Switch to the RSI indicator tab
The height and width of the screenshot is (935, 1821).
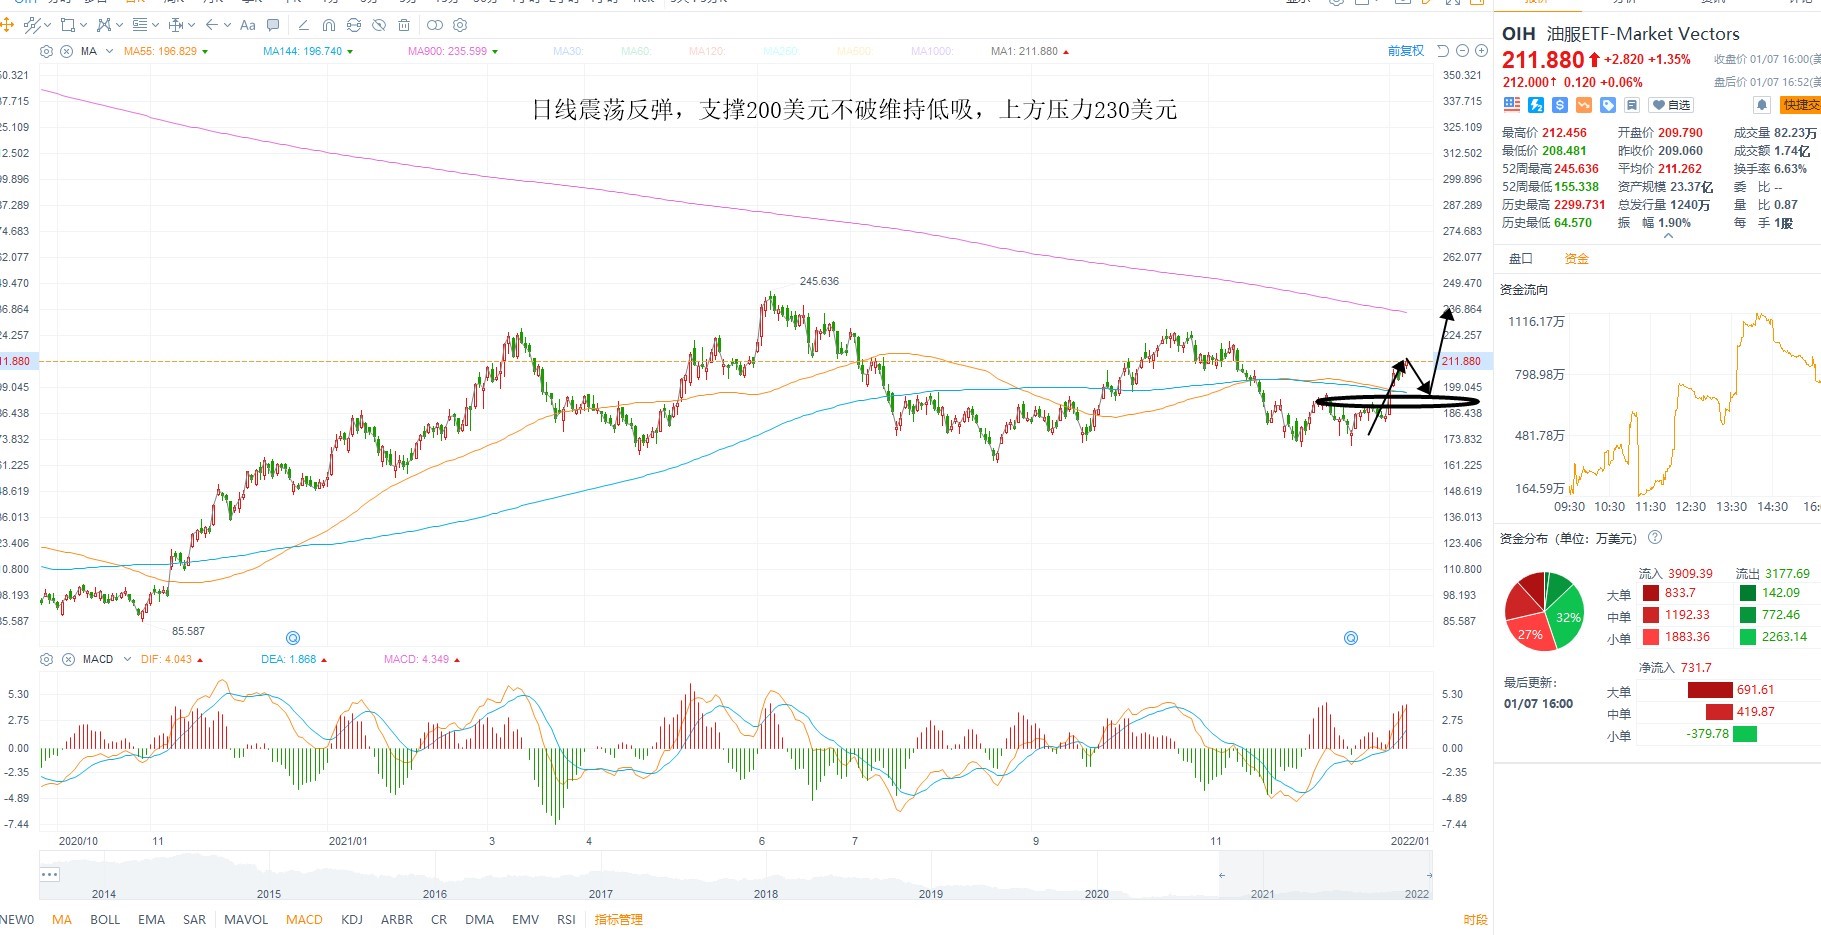[x=566, y=919]
